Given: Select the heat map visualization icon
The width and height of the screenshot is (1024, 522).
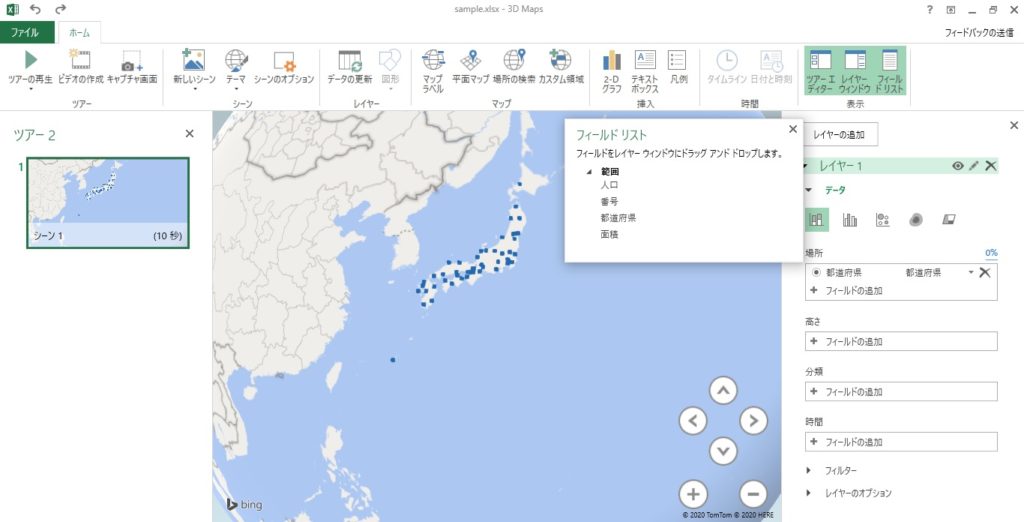Looking at the screenshot, I should coord(916,220).
